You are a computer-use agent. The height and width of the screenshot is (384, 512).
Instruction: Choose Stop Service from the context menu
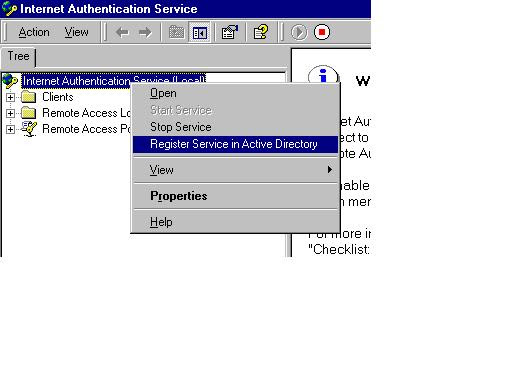[x=235, y=127]
